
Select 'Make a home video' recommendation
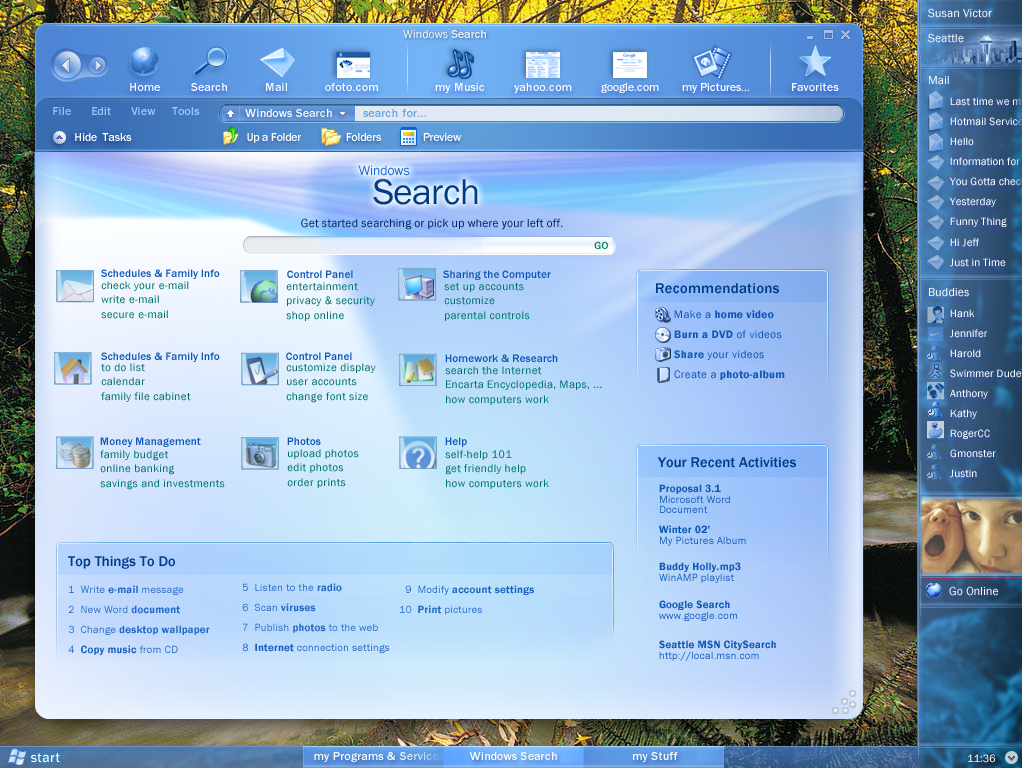click(715, 314)
